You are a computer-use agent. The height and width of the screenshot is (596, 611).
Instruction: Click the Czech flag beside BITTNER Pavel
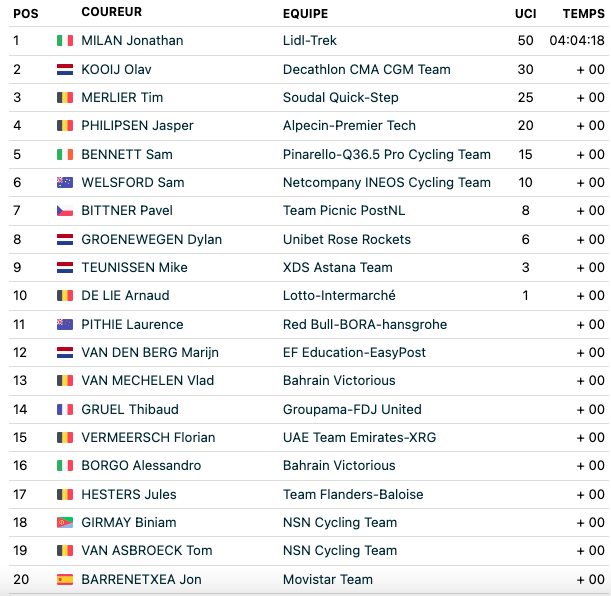[65, 210]
